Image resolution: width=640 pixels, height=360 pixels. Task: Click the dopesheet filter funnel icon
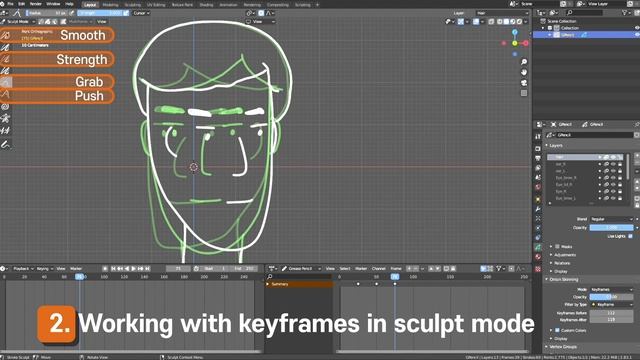(x=499, y=269)
